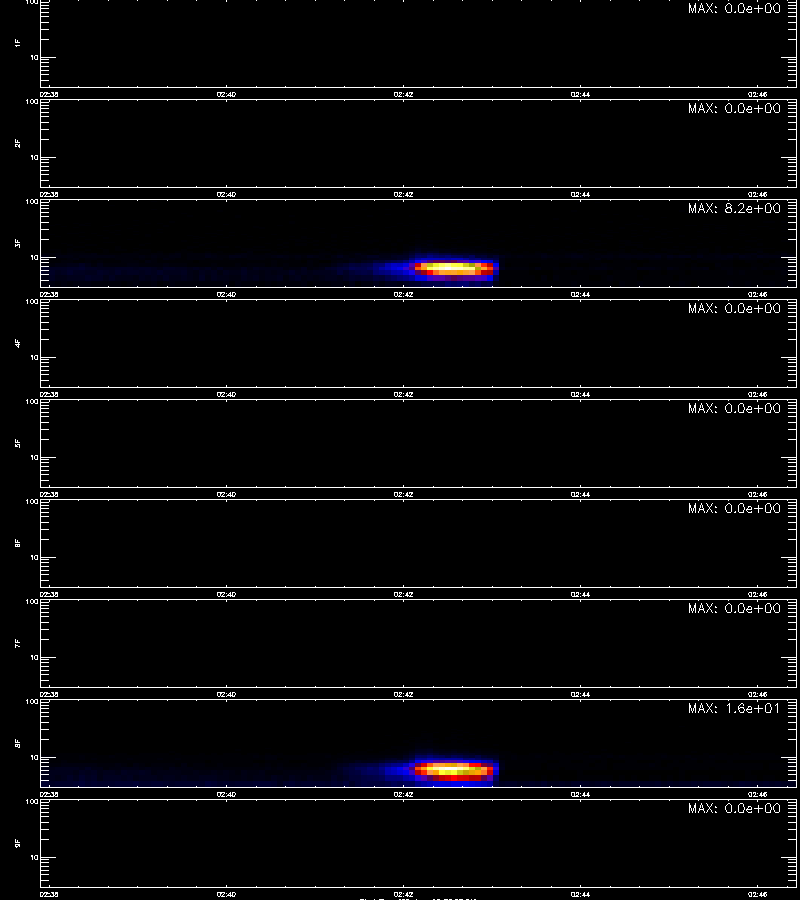
Task: Click the 10 y-axis tick label of panel 3F
Action: [34, 258]
